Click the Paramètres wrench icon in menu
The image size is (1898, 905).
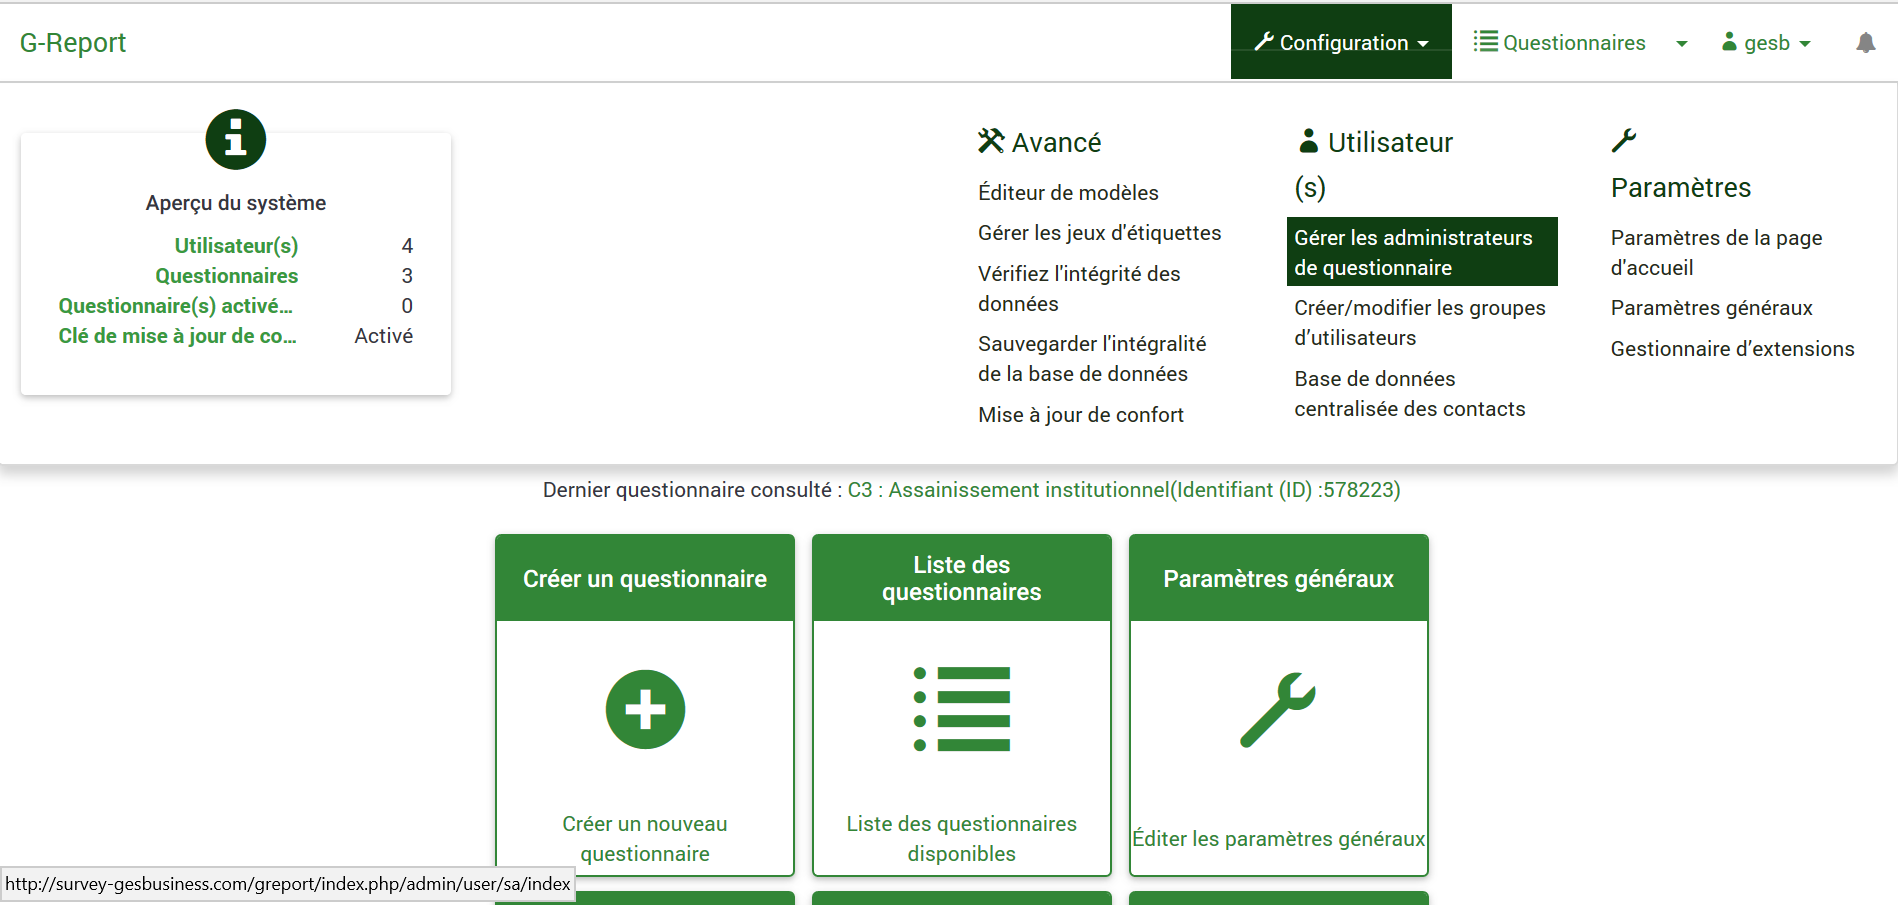(1624, 141)
